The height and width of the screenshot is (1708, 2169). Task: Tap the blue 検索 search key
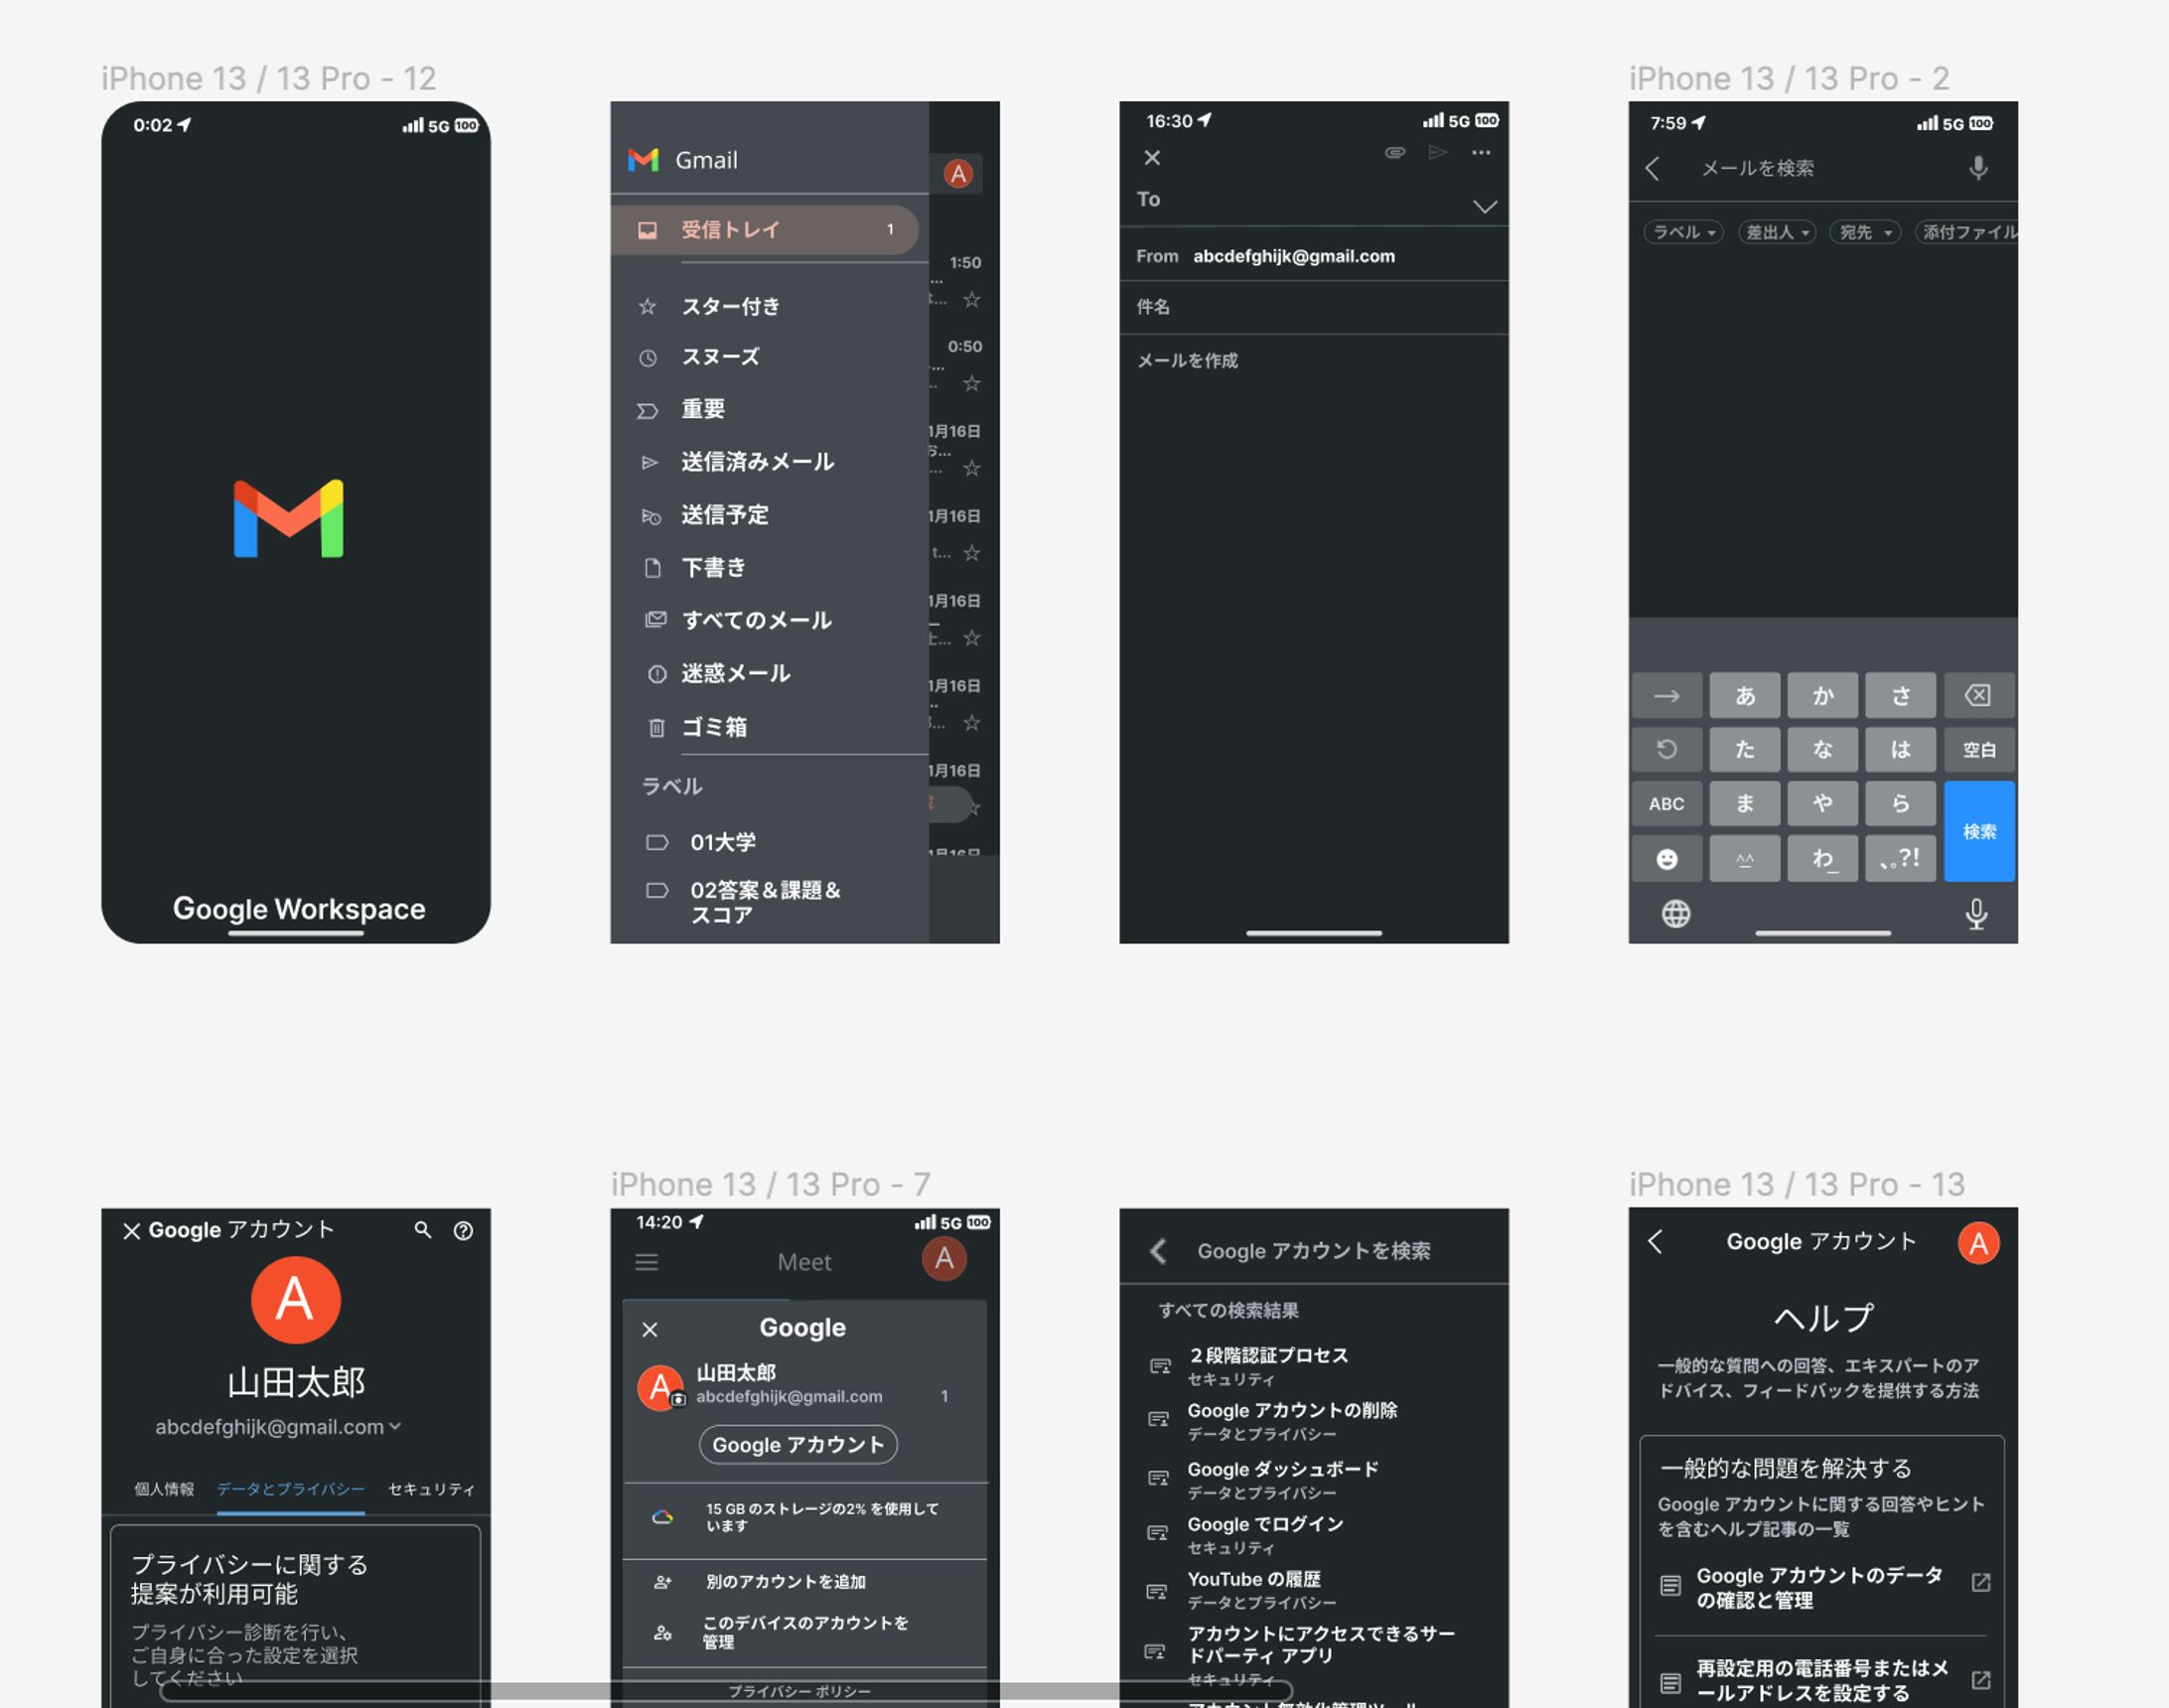1979,831
